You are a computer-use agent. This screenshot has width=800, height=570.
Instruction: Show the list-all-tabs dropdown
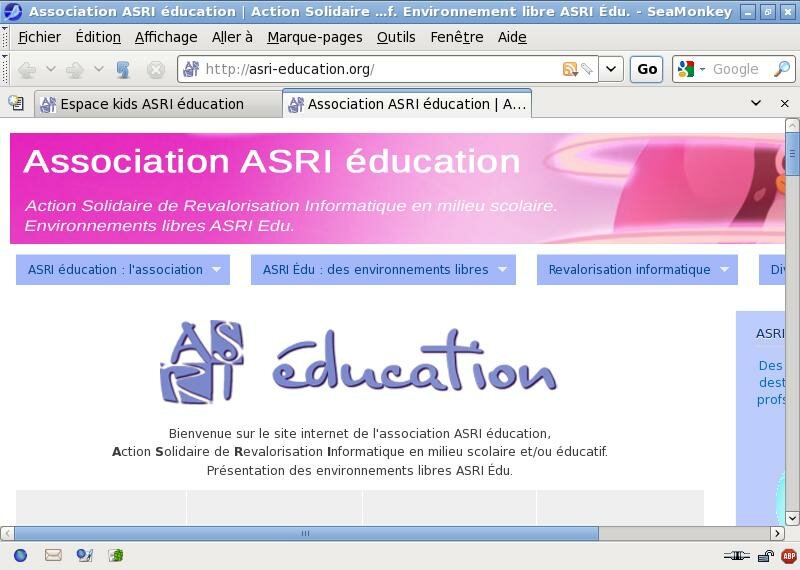[x=756, y=103]
